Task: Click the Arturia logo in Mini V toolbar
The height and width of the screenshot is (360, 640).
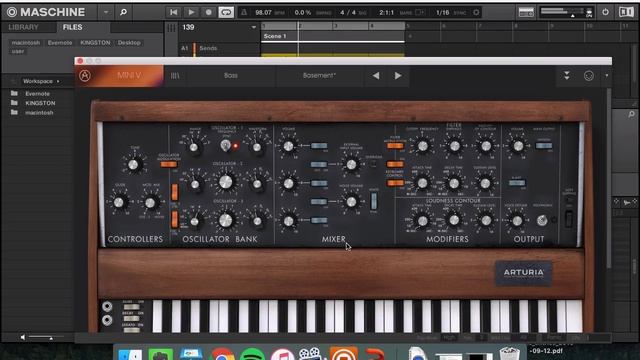Action: click(85, 76)
